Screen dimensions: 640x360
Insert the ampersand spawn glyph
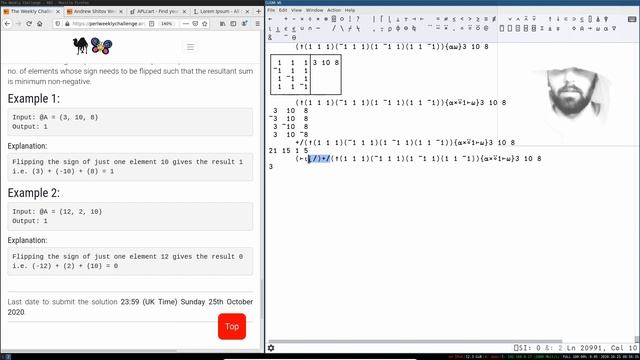coord(270,38)
